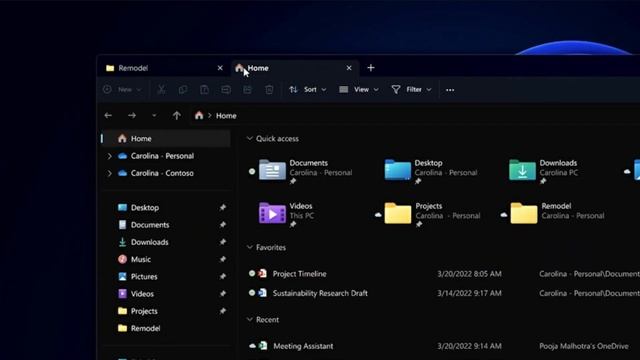Open the New dropdown menu

tap(122, 89)
